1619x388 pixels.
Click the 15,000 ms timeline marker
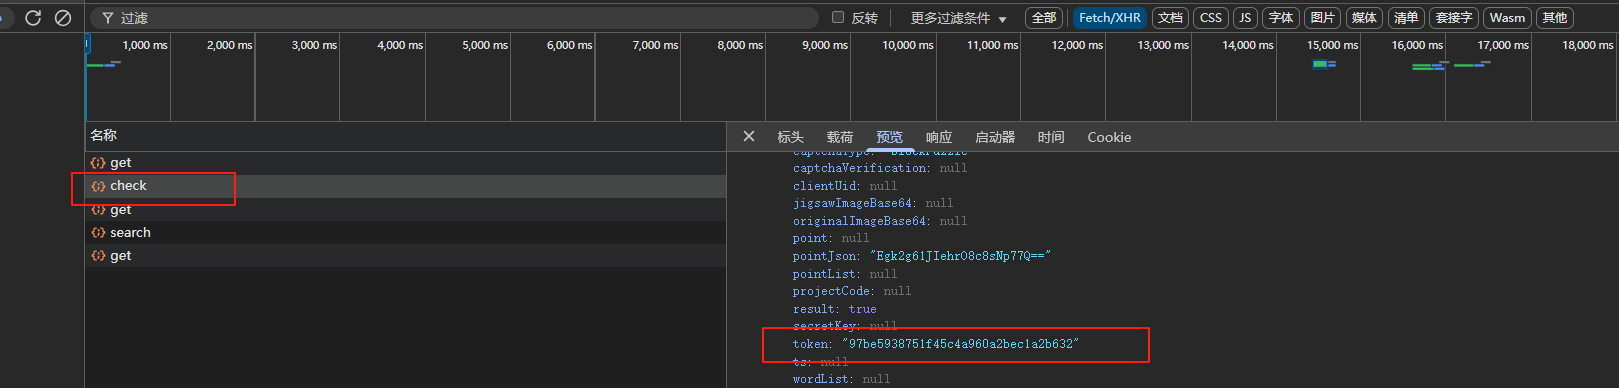[1332, 45]
